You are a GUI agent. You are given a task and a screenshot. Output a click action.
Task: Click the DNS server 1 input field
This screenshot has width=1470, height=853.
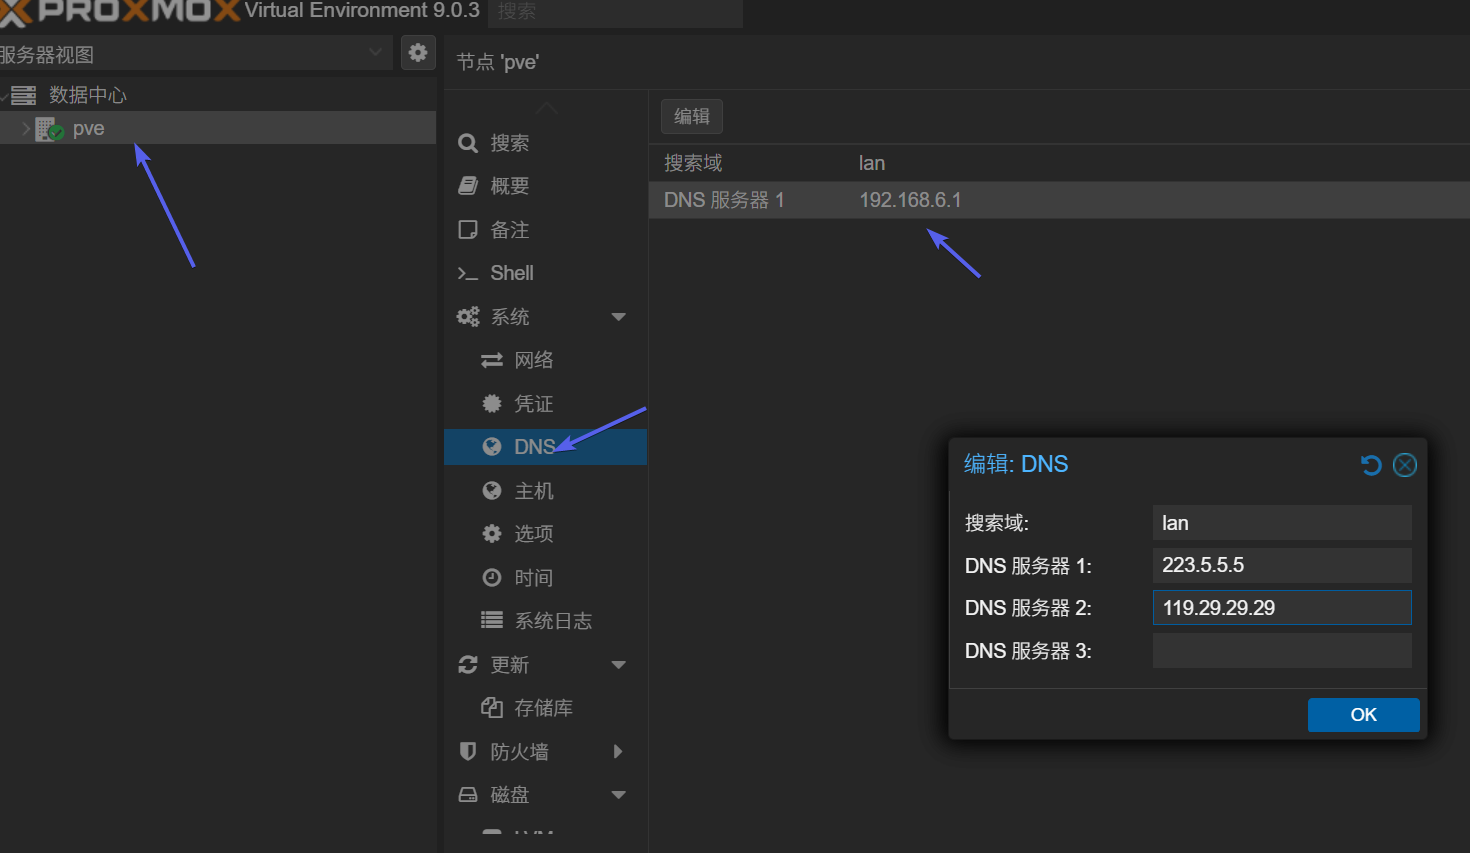coord(1282,565)
